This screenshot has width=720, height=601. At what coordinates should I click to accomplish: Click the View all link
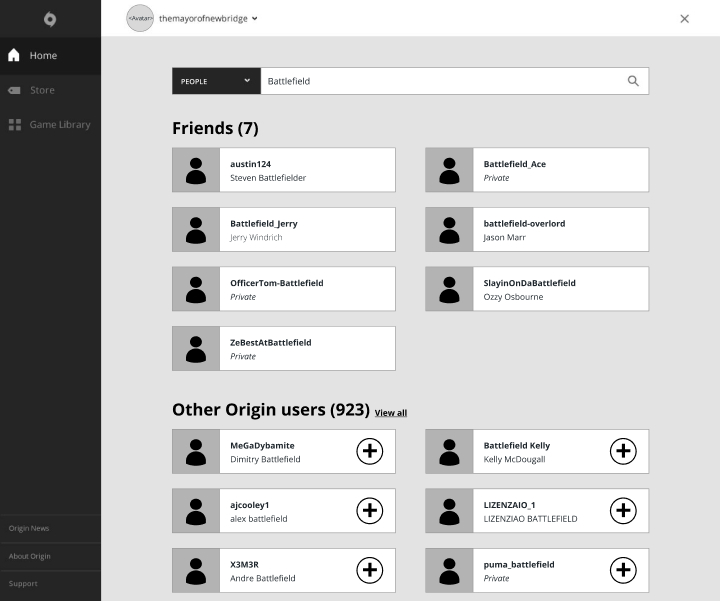[390, 413]
